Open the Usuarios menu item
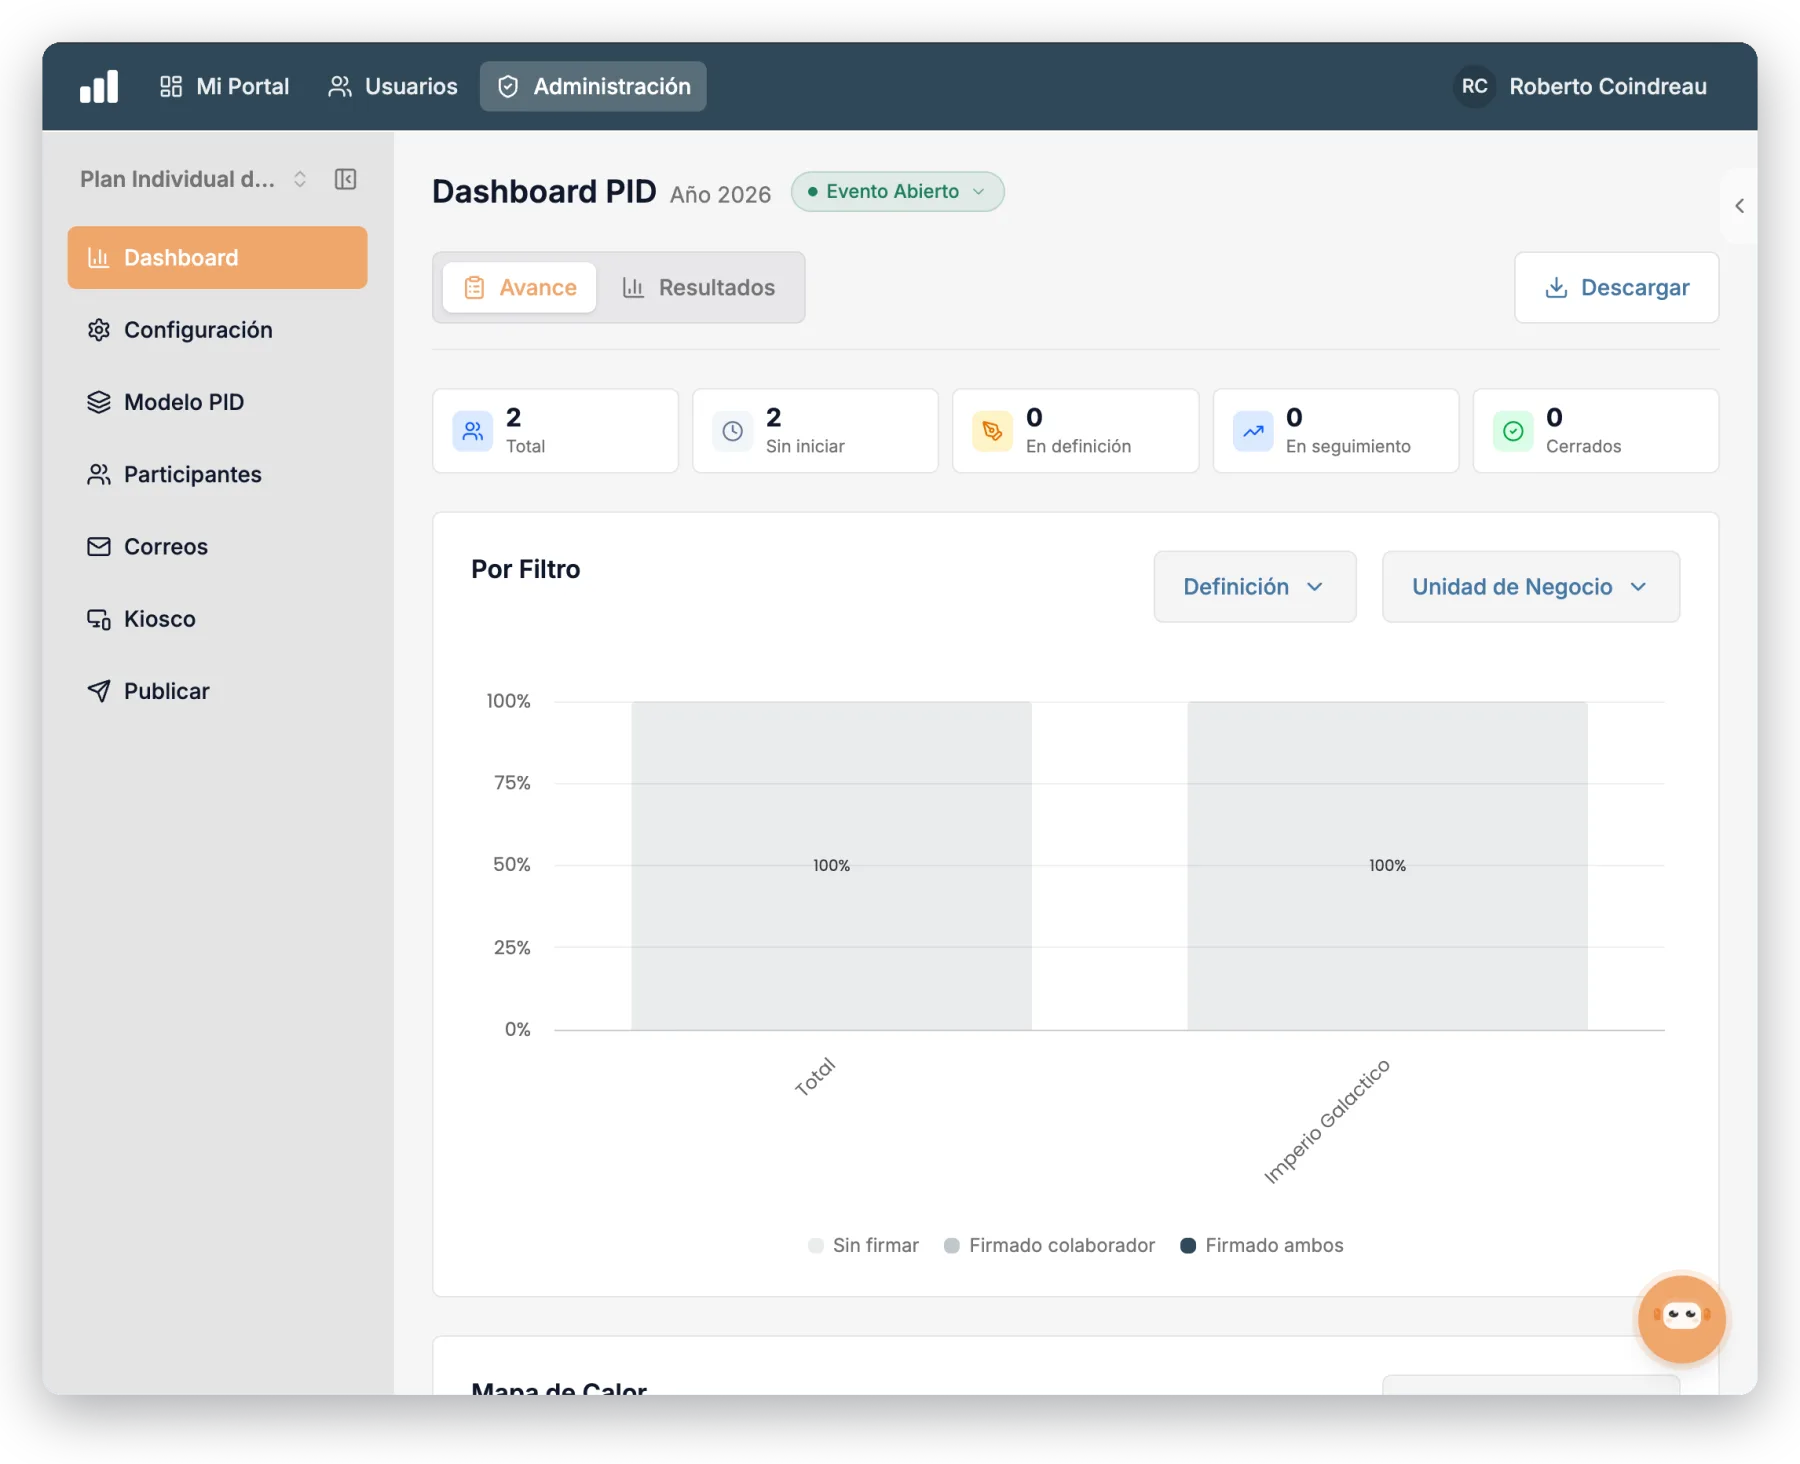This screenshot has width=1800, height=1464. pos(393,87)
